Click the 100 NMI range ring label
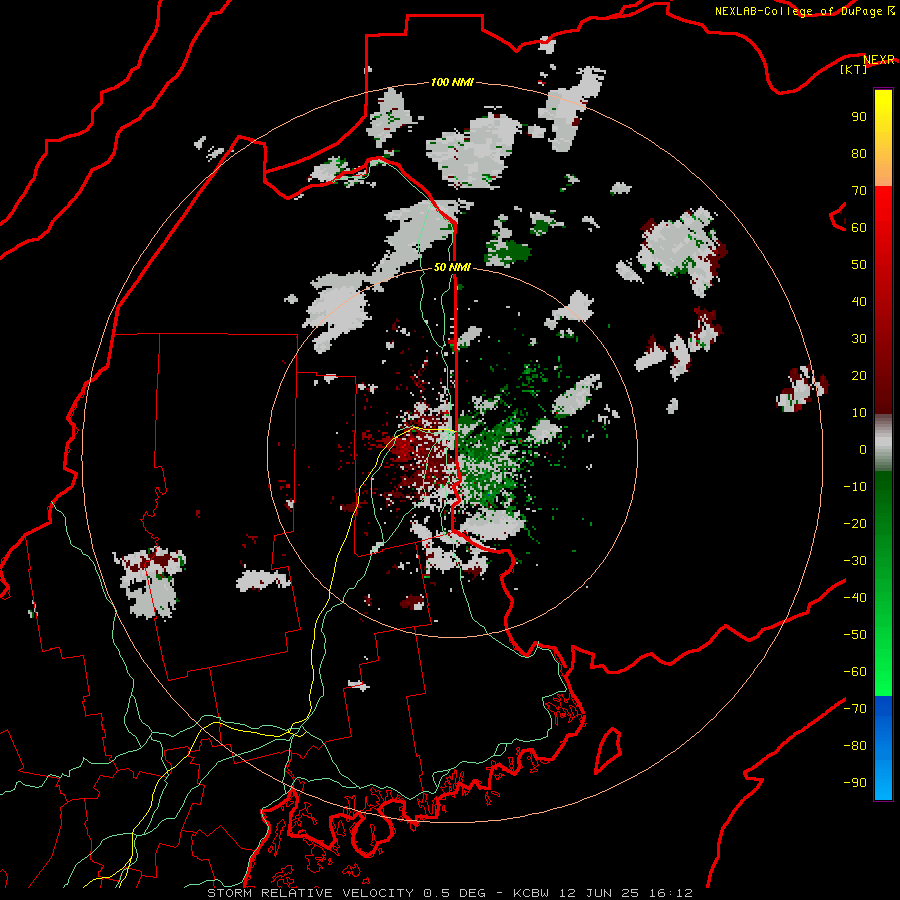Viewport: 900px width, 900px height. (452, 82)
